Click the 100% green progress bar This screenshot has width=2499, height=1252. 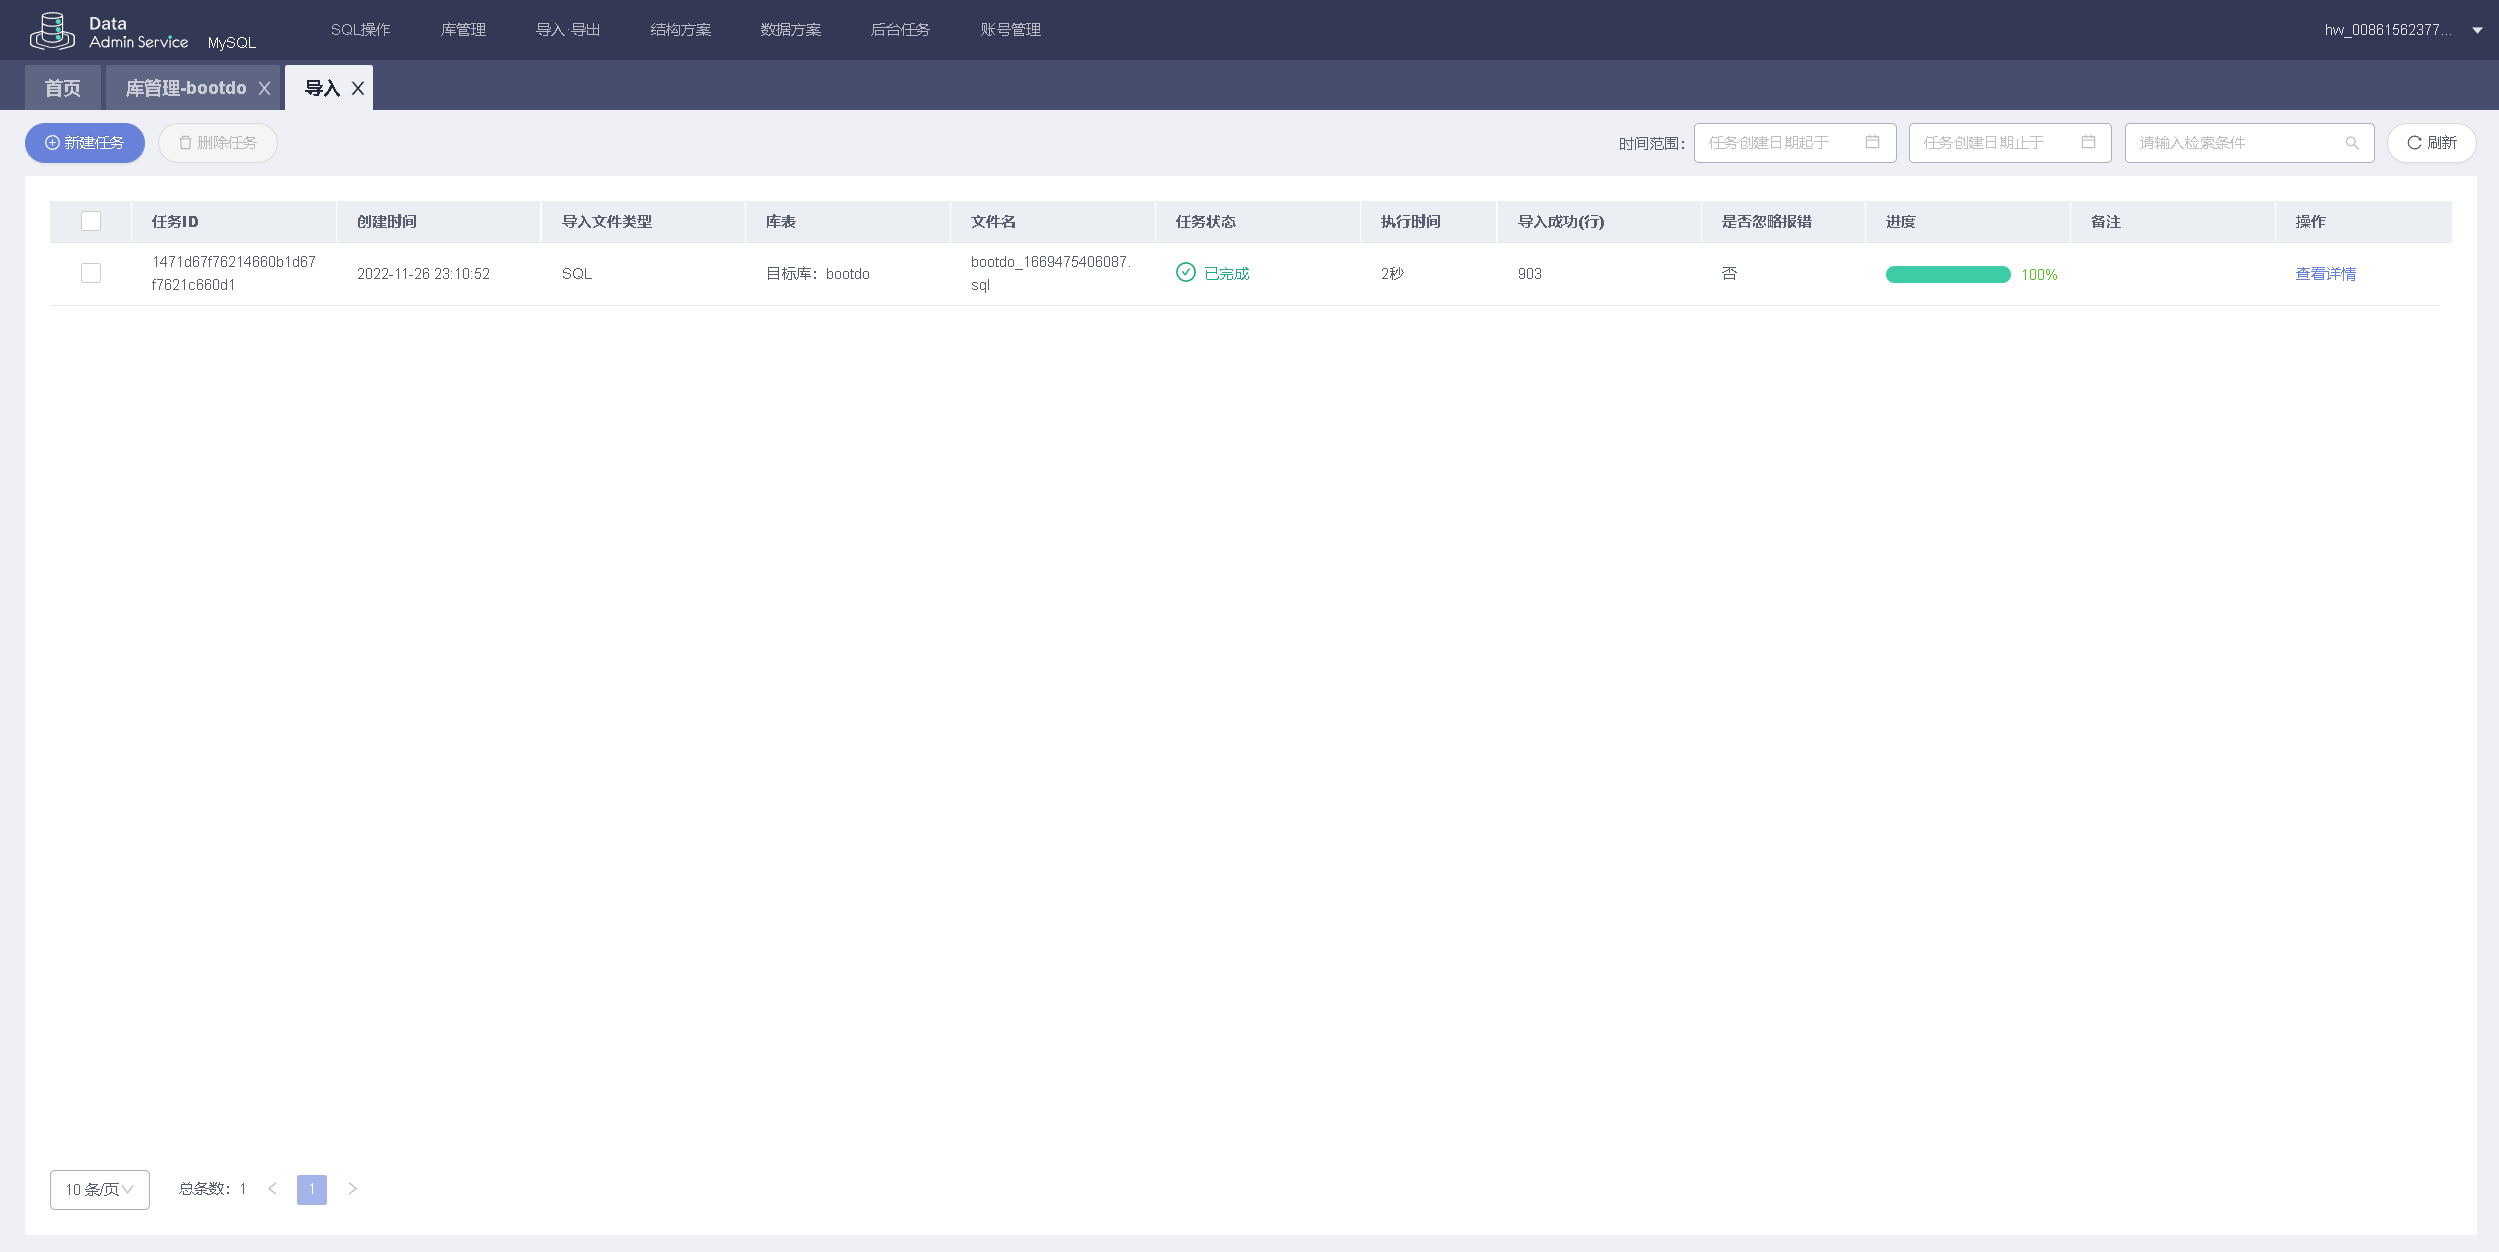[x=1947, y=275]
